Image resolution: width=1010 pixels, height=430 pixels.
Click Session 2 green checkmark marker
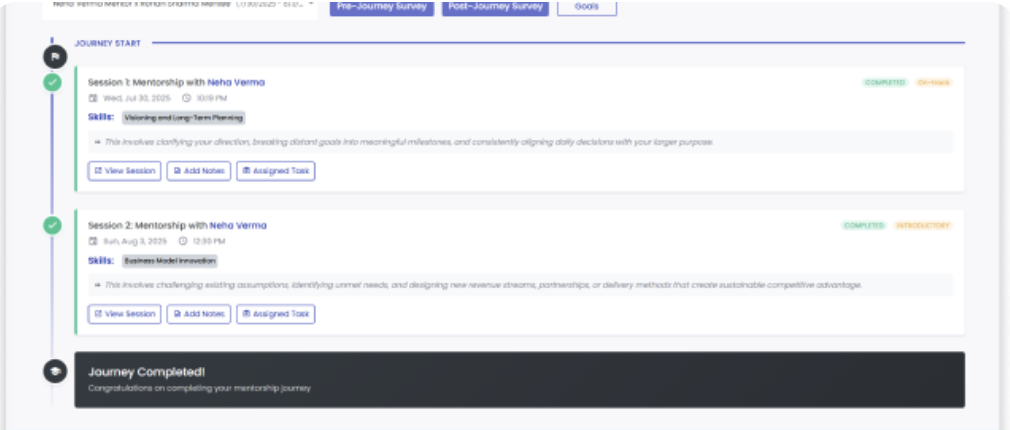(x=52, y=225)
